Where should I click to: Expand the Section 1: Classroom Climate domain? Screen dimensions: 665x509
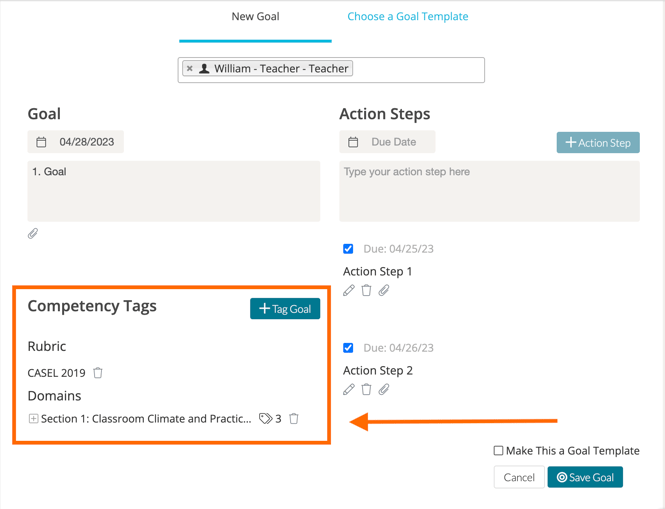tap(33, 419)
